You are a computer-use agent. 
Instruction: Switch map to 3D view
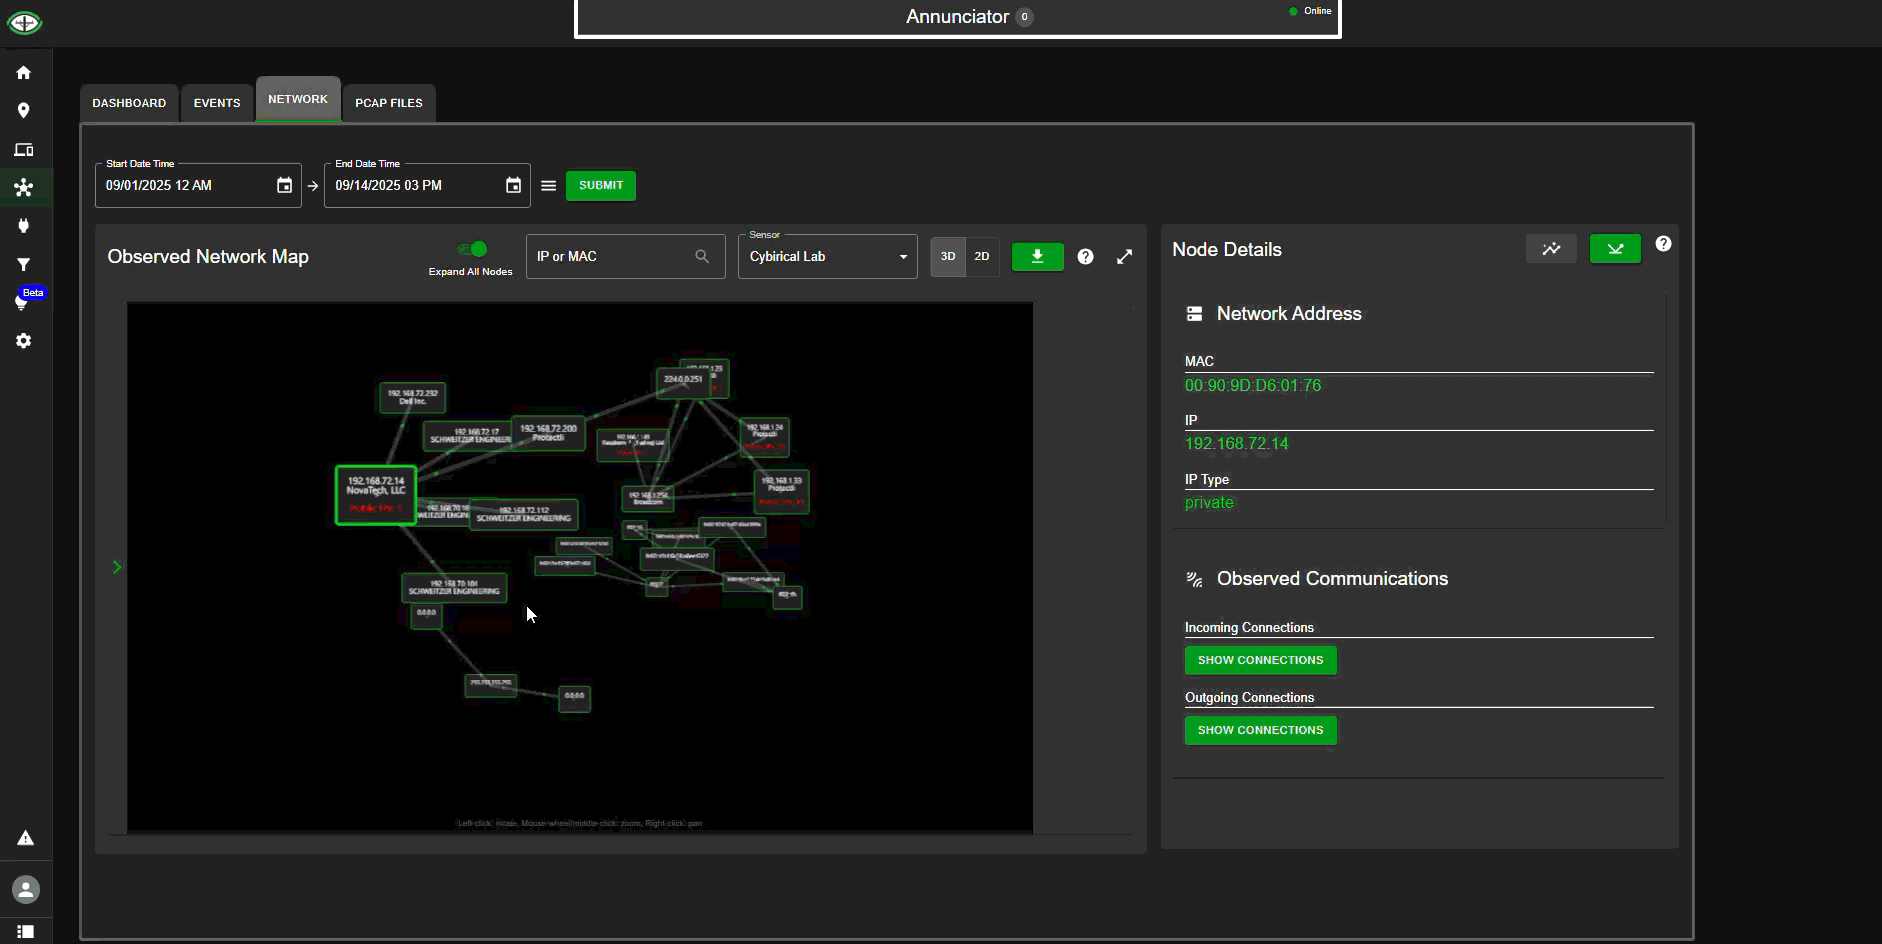[x=947, y=257]
